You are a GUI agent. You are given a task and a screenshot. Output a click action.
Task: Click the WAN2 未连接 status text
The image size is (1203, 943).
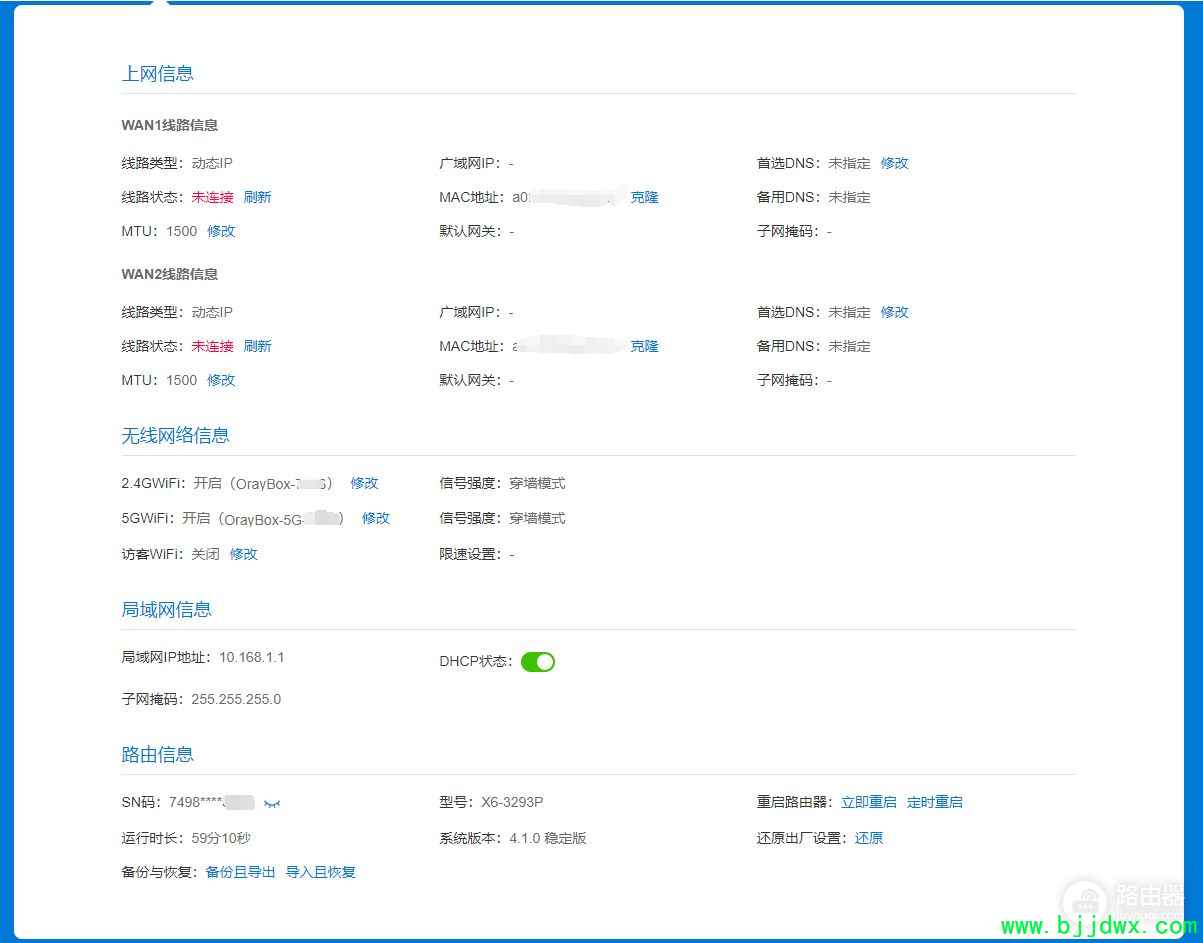coord(212,346)
